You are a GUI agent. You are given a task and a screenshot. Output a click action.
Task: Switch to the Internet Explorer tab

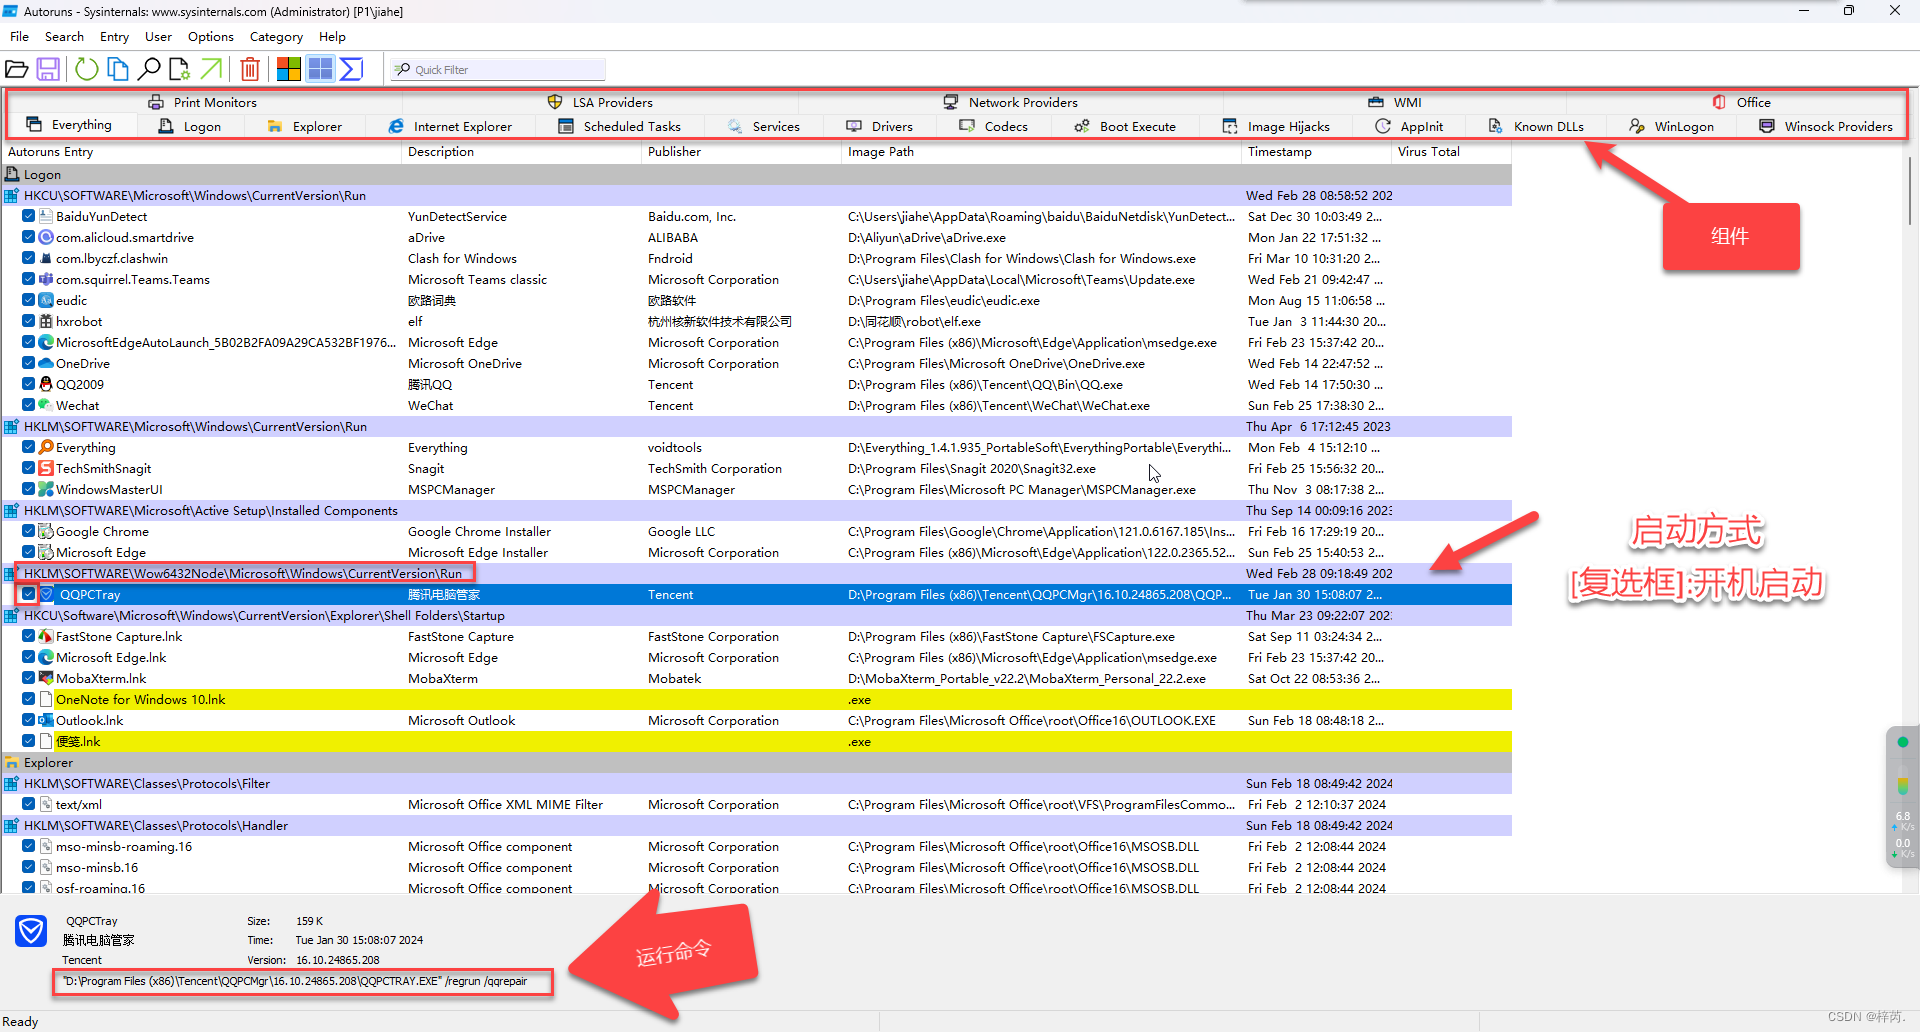[x=450, y=126]
